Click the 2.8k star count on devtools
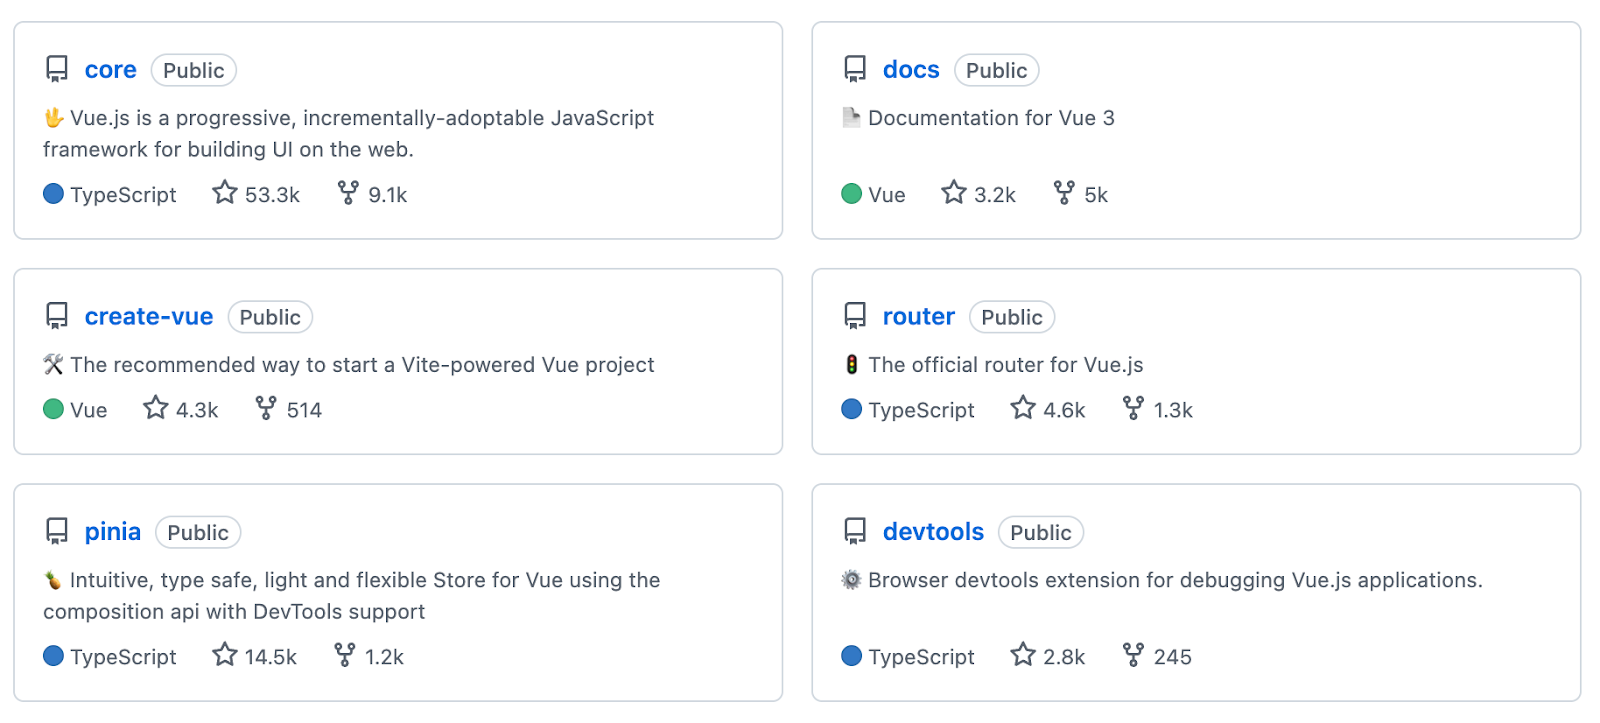The image size is (1600, 723). coord(1064,657)
